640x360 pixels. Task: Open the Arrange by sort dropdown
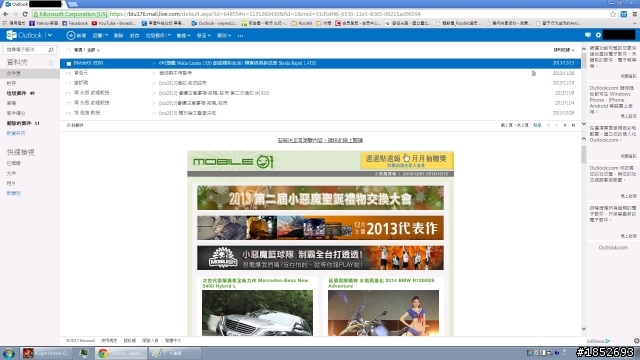tap(564, 50)
